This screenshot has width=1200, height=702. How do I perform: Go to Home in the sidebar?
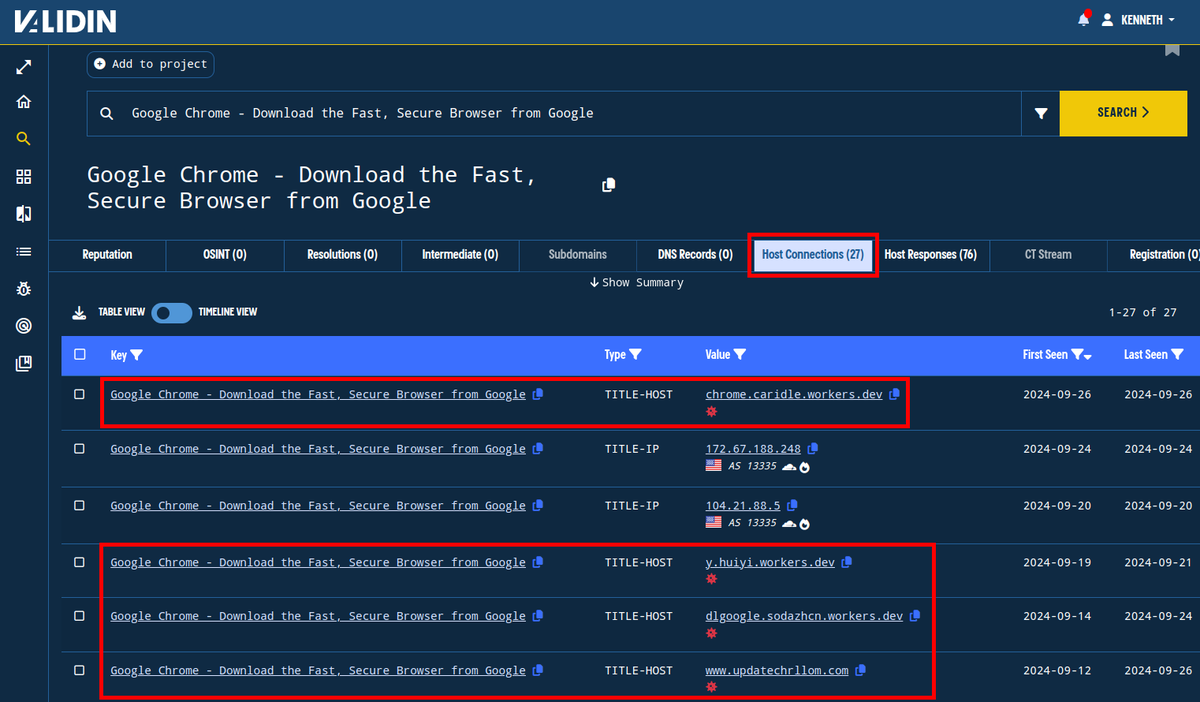pos(24,102)
